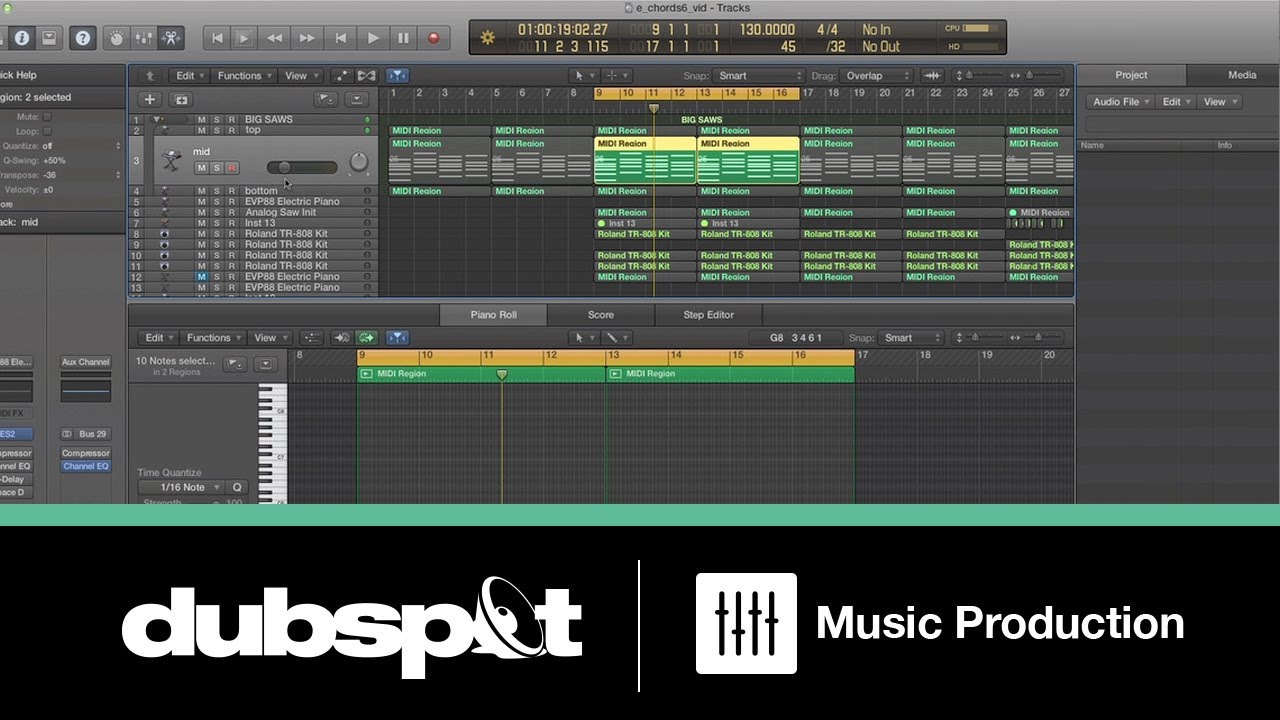Image resolution: width=1280 pixels, height=720 pixels.
Task: Open the Drag Overlap dropdown
Action: [876, 75]
